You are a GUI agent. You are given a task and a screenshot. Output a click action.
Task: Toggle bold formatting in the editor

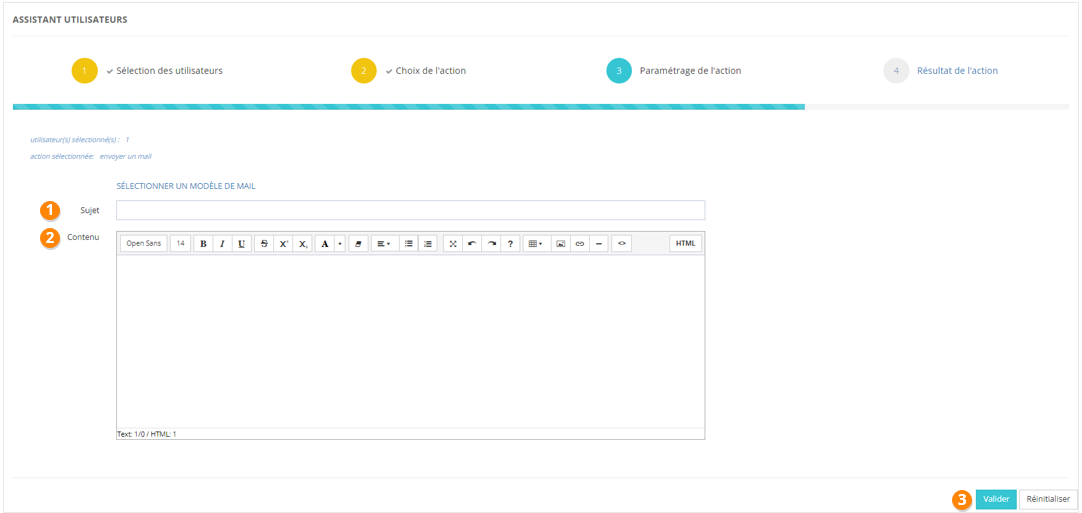[x=203, y=243]
